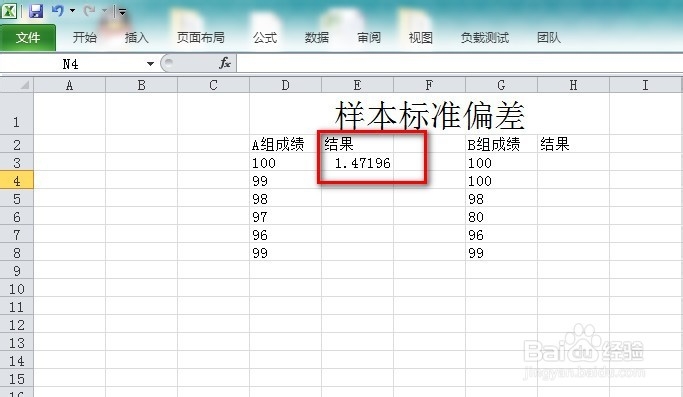Screen dimensions: 683x397
Task: Select cell G5 containing 98
Action: (x=501, y=198)
